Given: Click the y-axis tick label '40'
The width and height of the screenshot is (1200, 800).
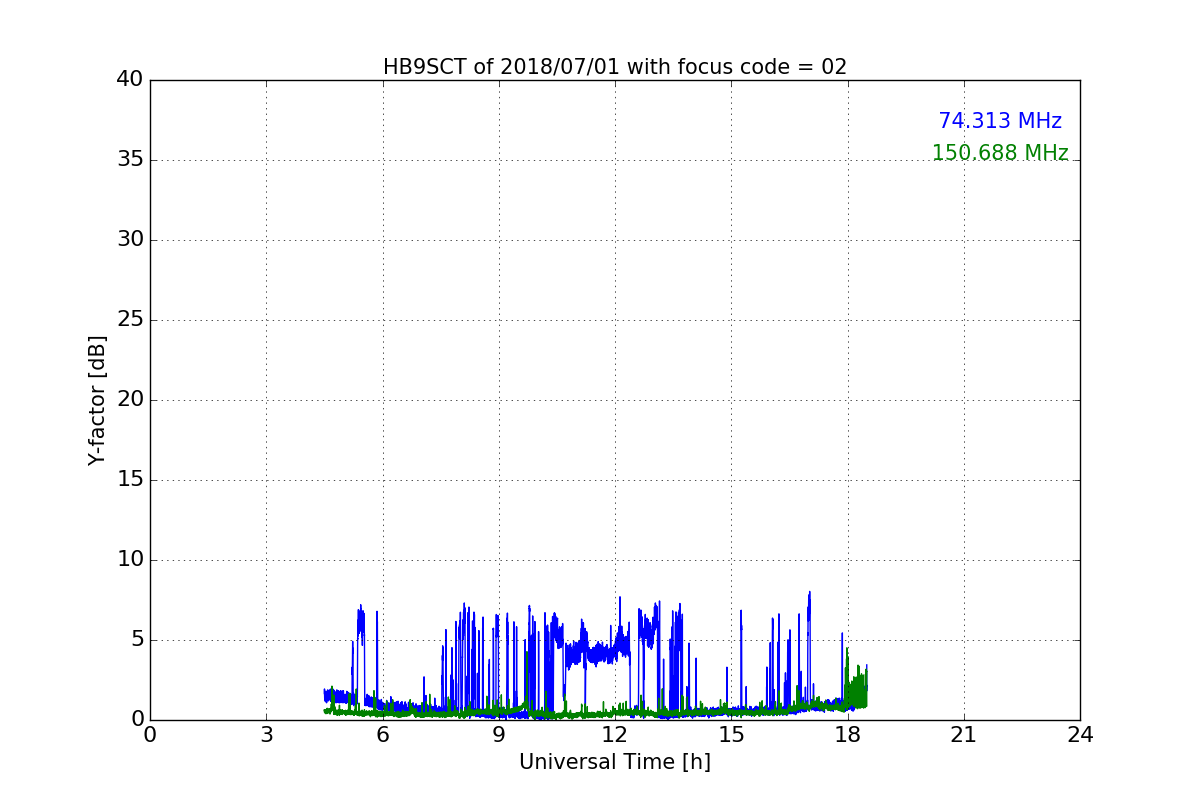Looking at the screenshot, I should tap(130, 80).
